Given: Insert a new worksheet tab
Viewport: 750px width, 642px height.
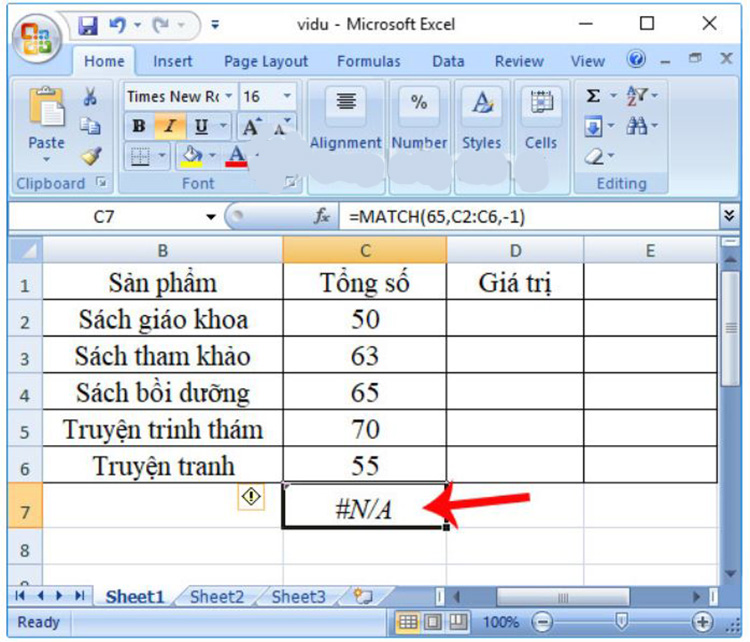Looking at the screenshot, I should pyautogui.click(x=362, y=596).
